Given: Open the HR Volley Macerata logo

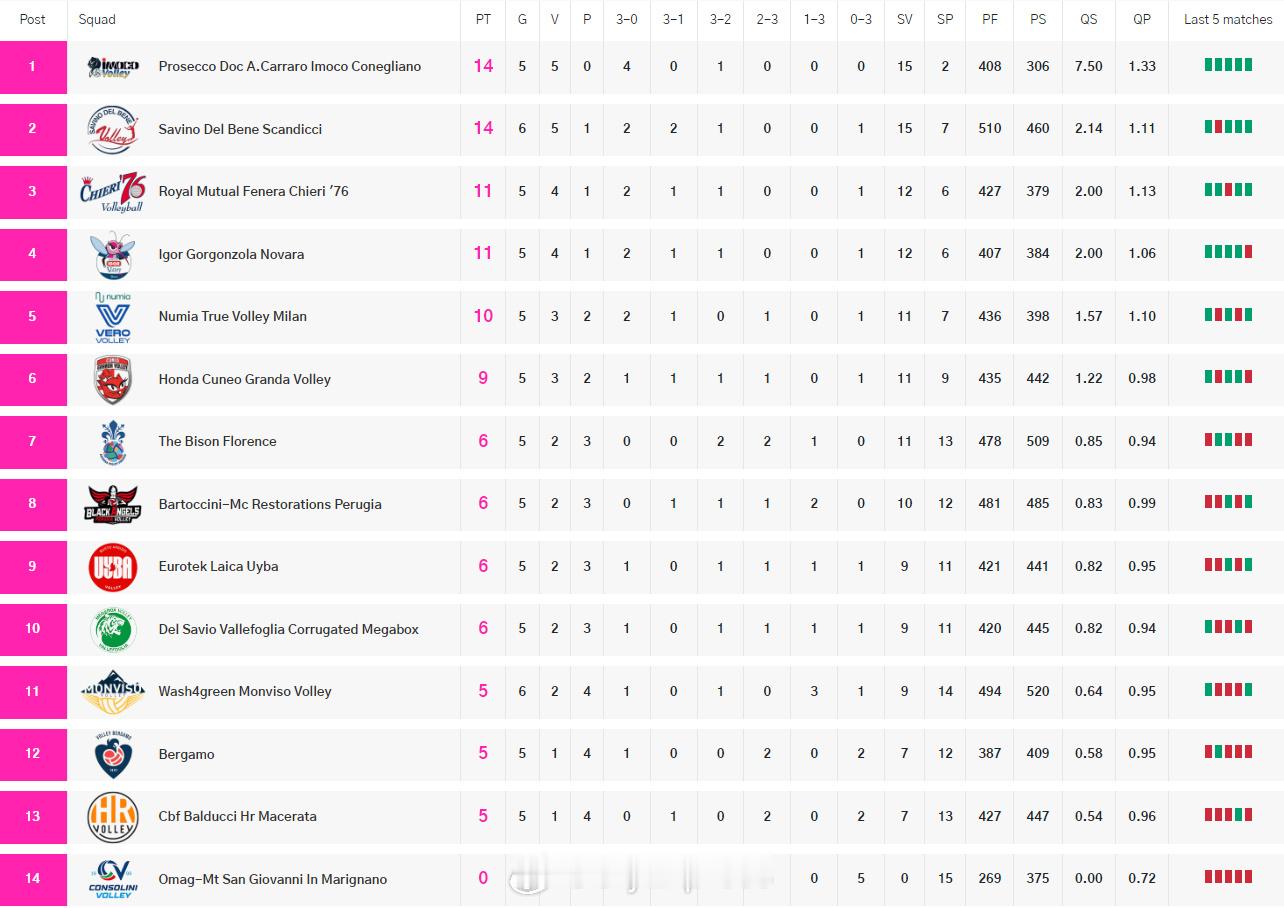Looking at the screenshot, I should 113,817.
